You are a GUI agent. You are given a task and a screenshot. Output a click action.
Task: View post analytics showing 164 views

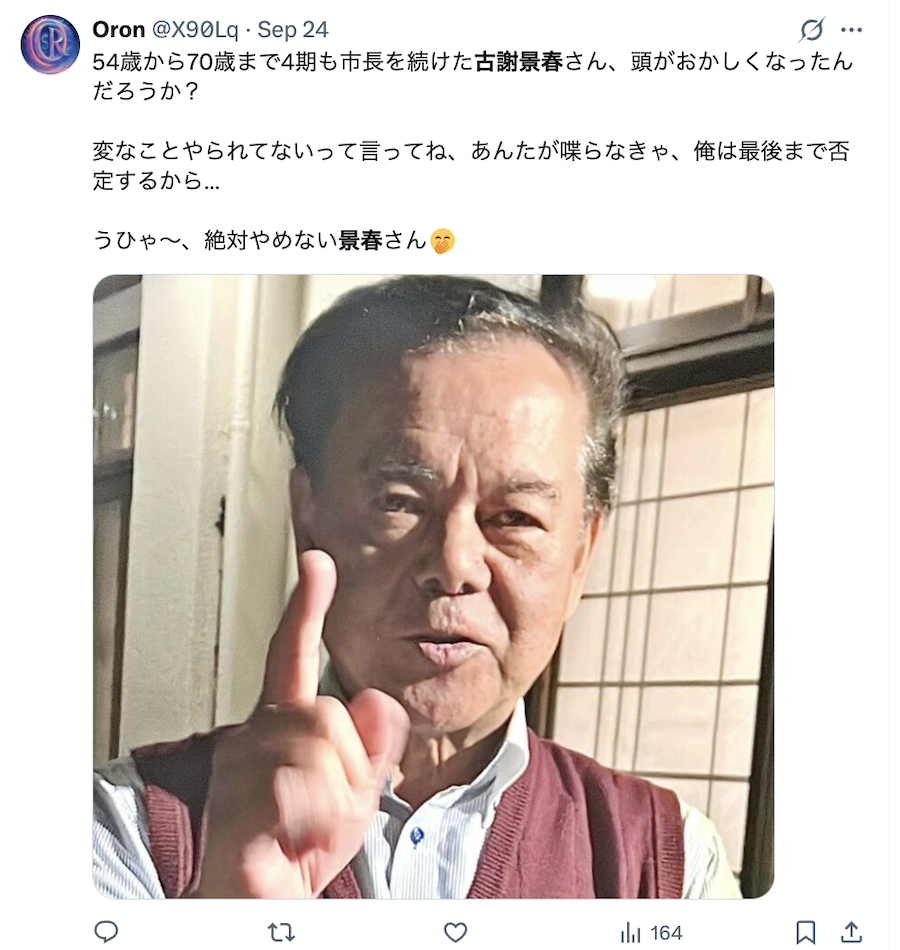pos(652,932)
